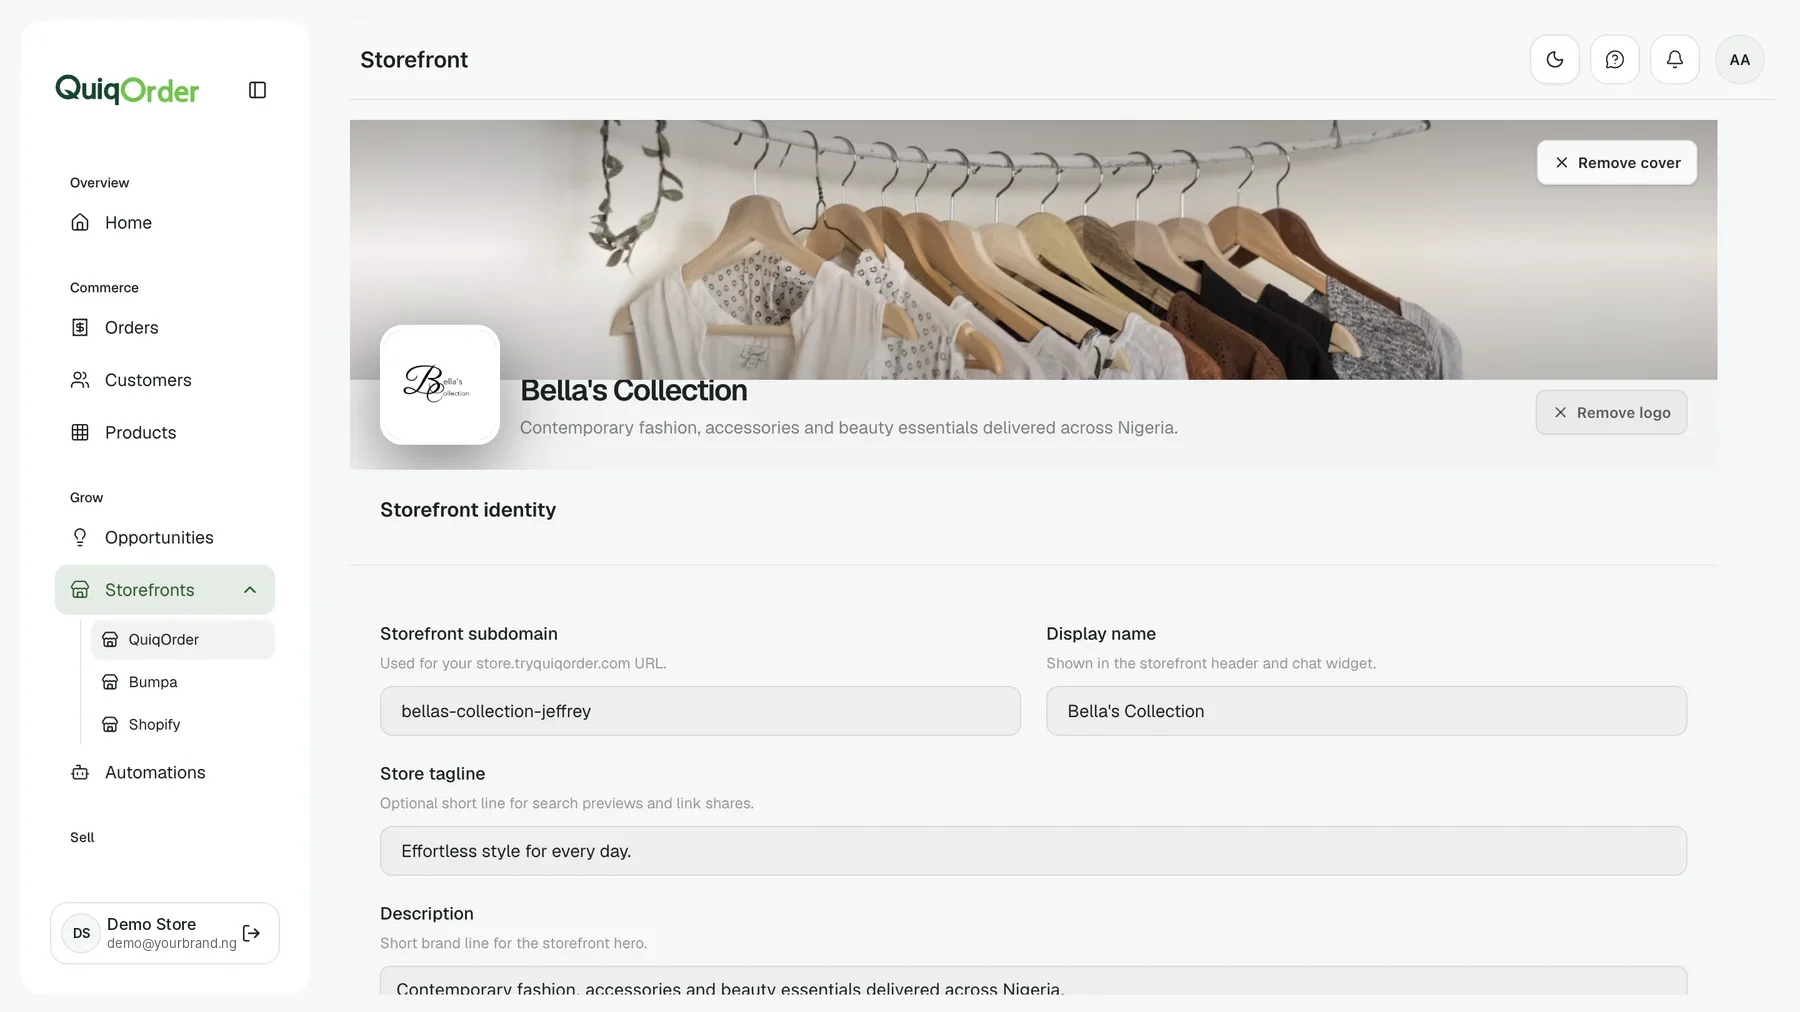Click the Bella's Collection store title

pyautogui.click(x=634, y=390)
